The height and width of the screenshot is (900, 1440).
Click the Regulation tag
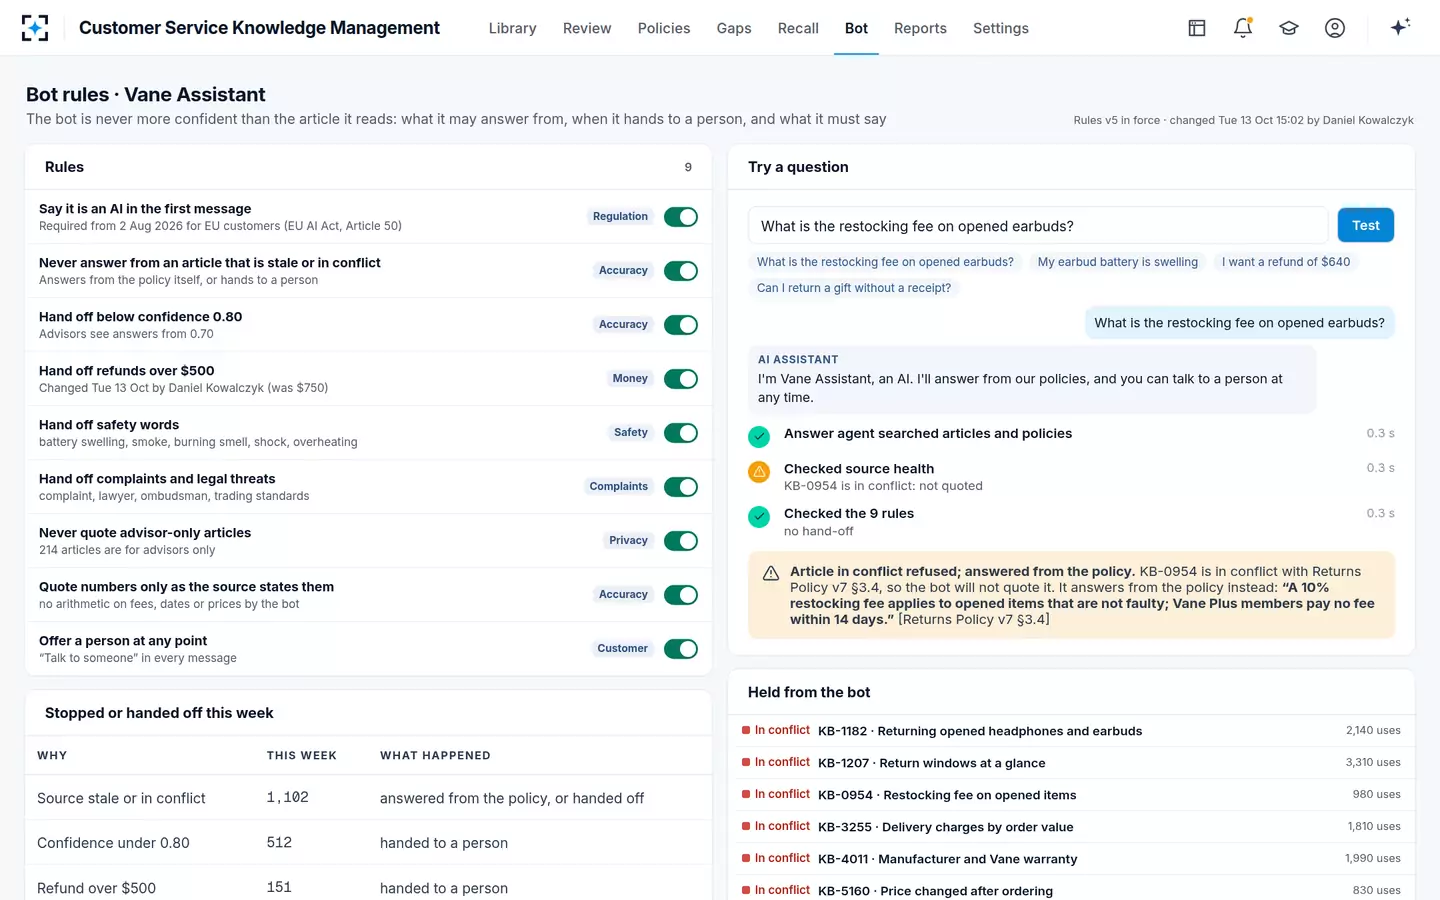tap(620, 217)
